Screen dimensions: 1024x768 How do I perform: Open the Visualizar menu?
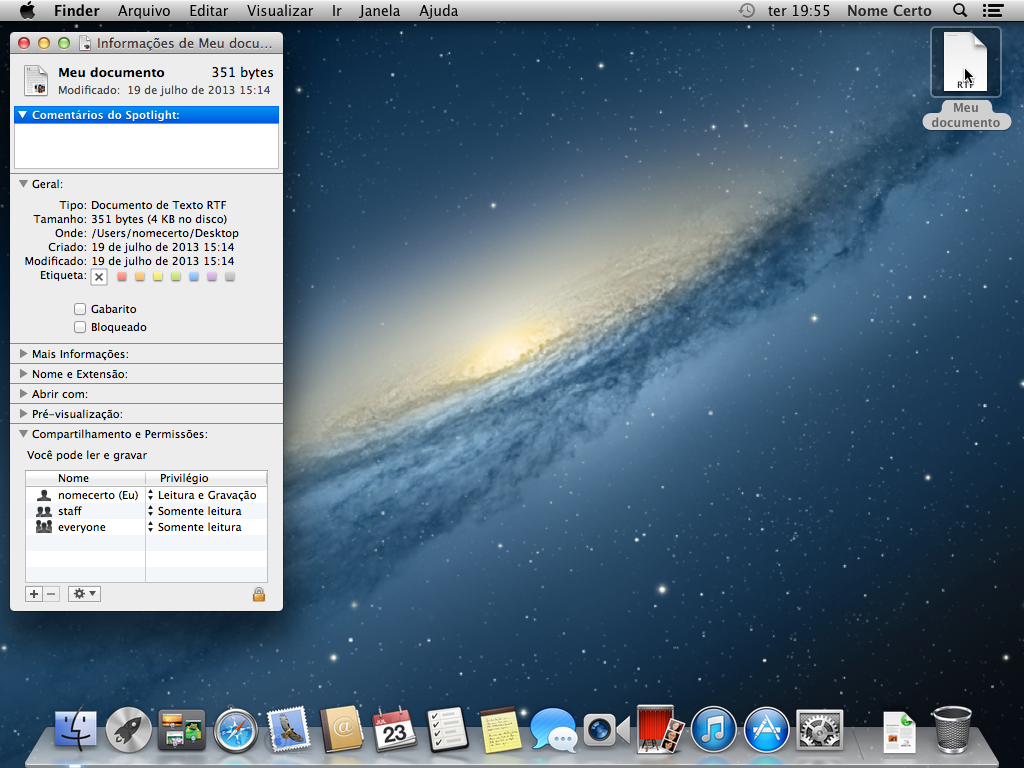pos(280,11)
